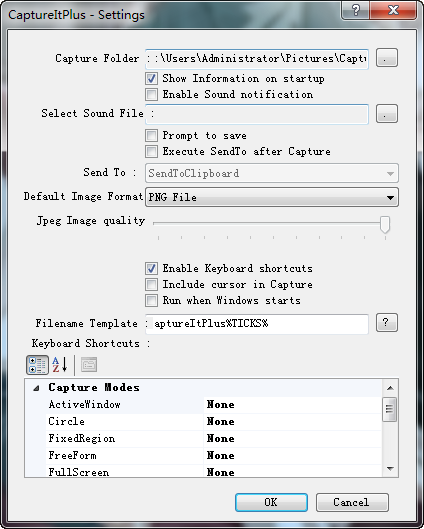
Task: Click the Property Pages icon
Action: click(x=89, y=365)
